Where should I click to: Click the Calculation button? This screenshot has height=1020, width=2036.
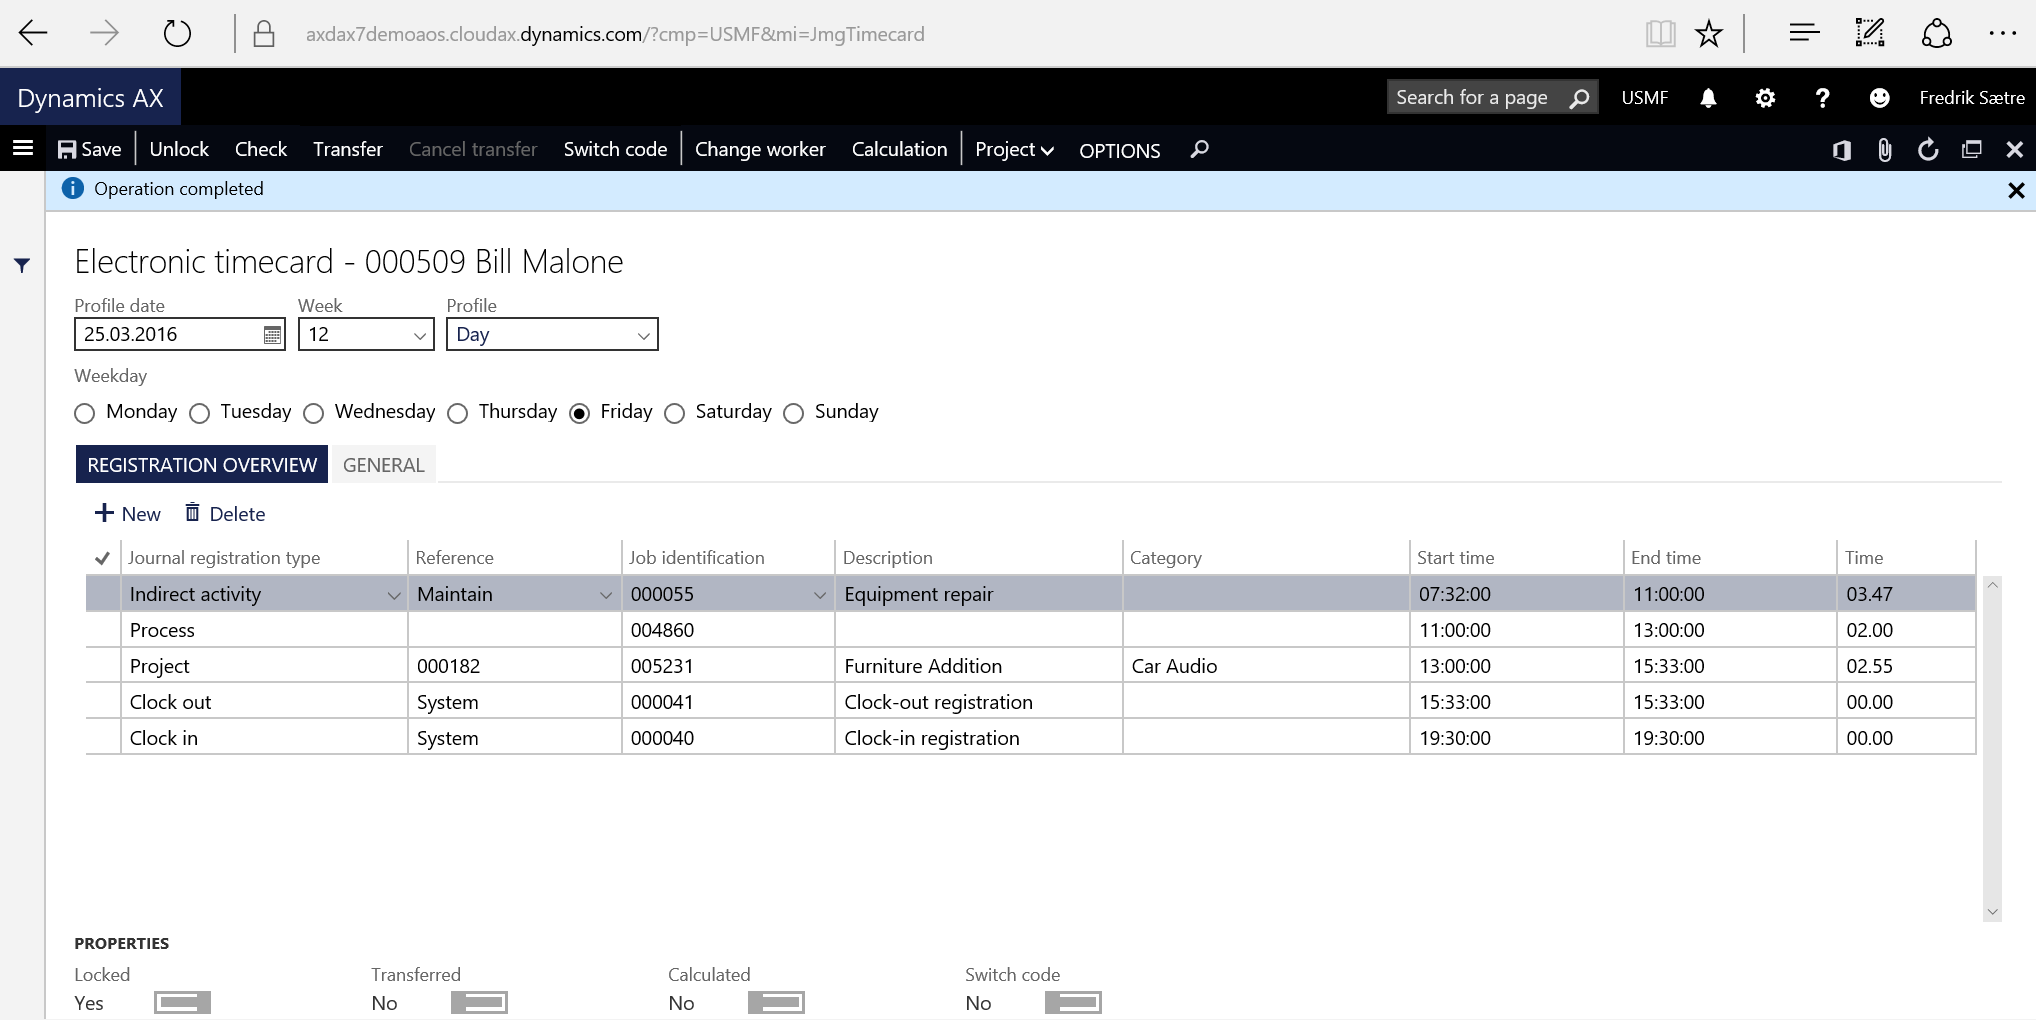pyautogui.click(x=899, y=150)
